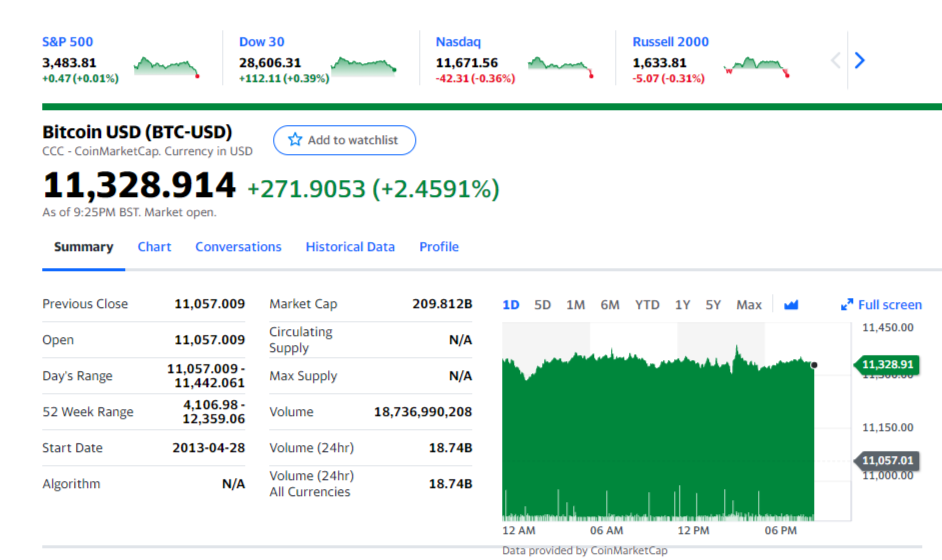Click Nasdaq change -42.31 (-0.36%)
942x560 pixels.
point(475,79)
